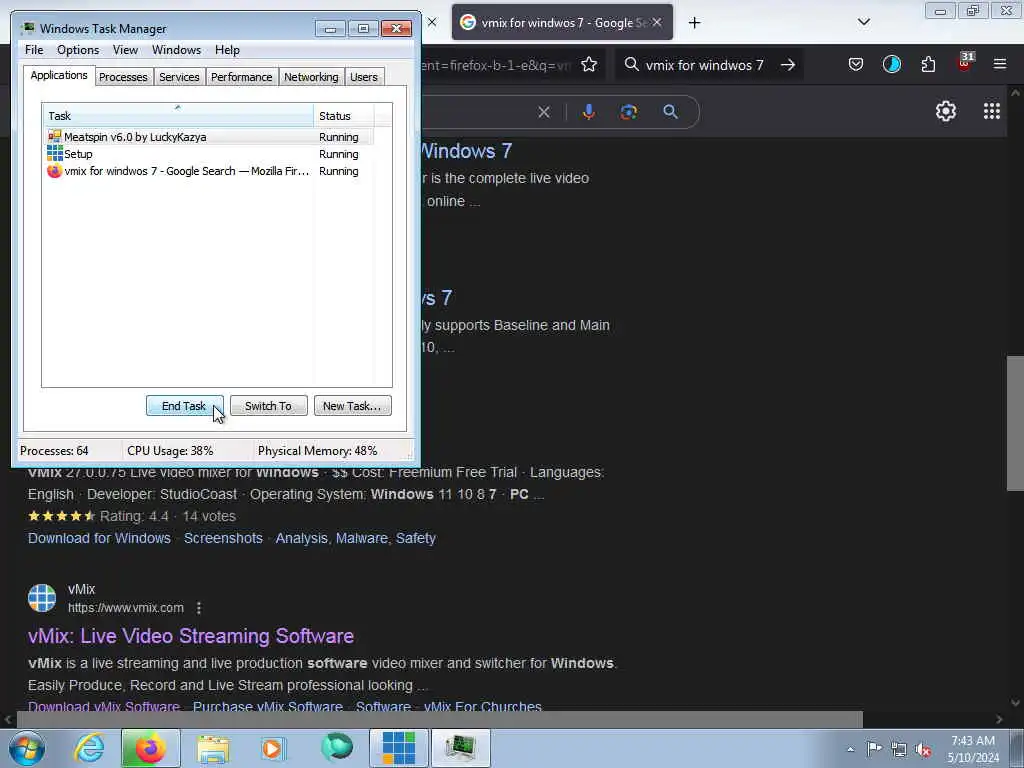Viewport: 1024px width, 768px height.
Task: Select the vmix Google Search Firefox task row
Action: tap(209, 170)
